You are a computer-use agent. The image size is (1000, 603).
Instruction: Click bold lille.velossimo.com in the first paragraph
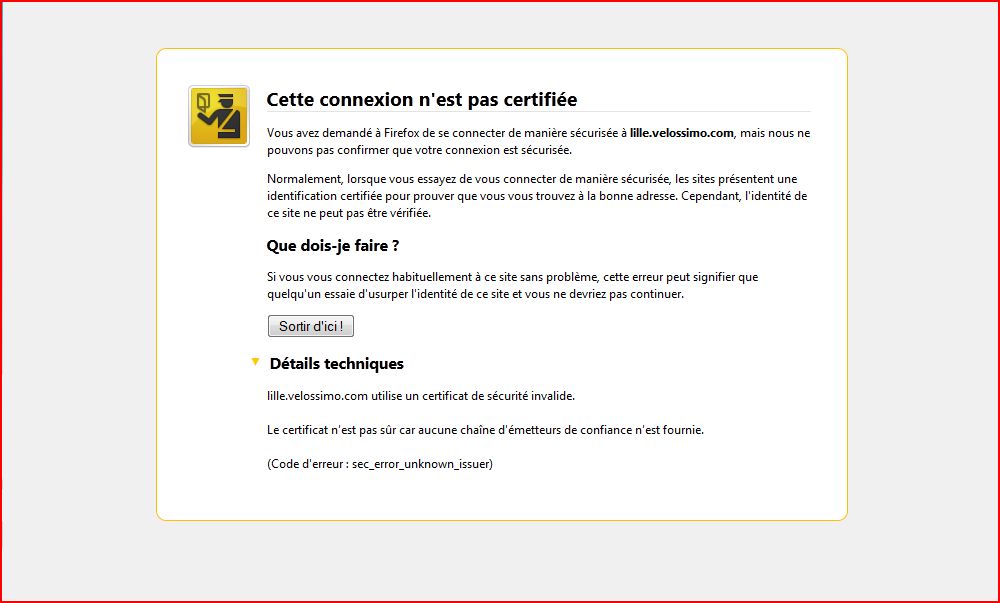[x=682, y=133]
